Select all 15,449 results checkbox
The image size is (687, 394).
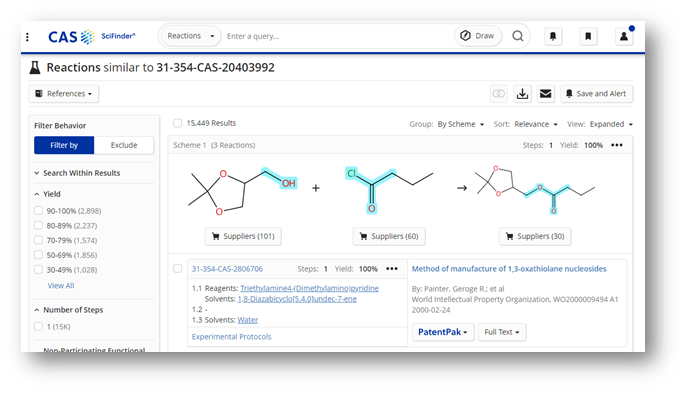point(177,123)
